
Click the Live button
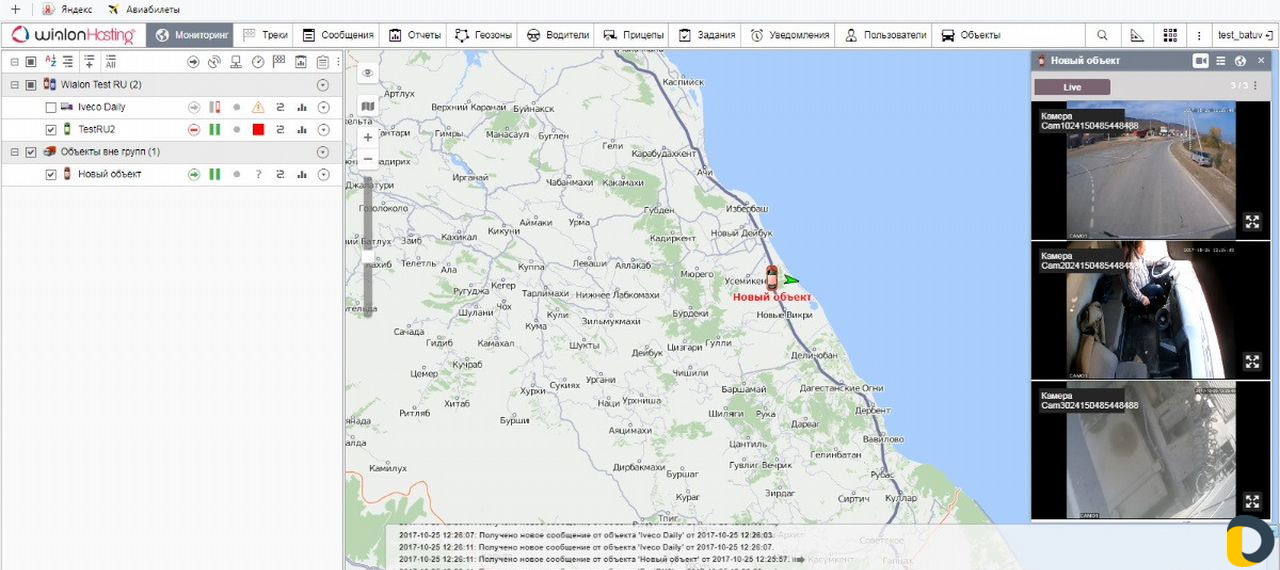pyautogui.click(x=1072, y=87)
